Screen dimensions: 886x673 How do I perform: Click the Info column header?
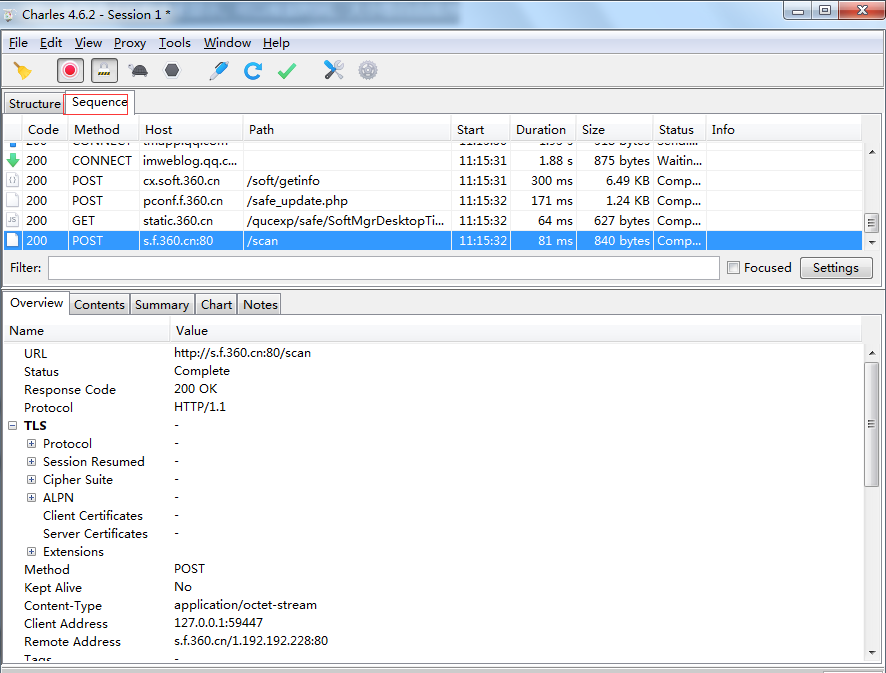click(784, 129)
